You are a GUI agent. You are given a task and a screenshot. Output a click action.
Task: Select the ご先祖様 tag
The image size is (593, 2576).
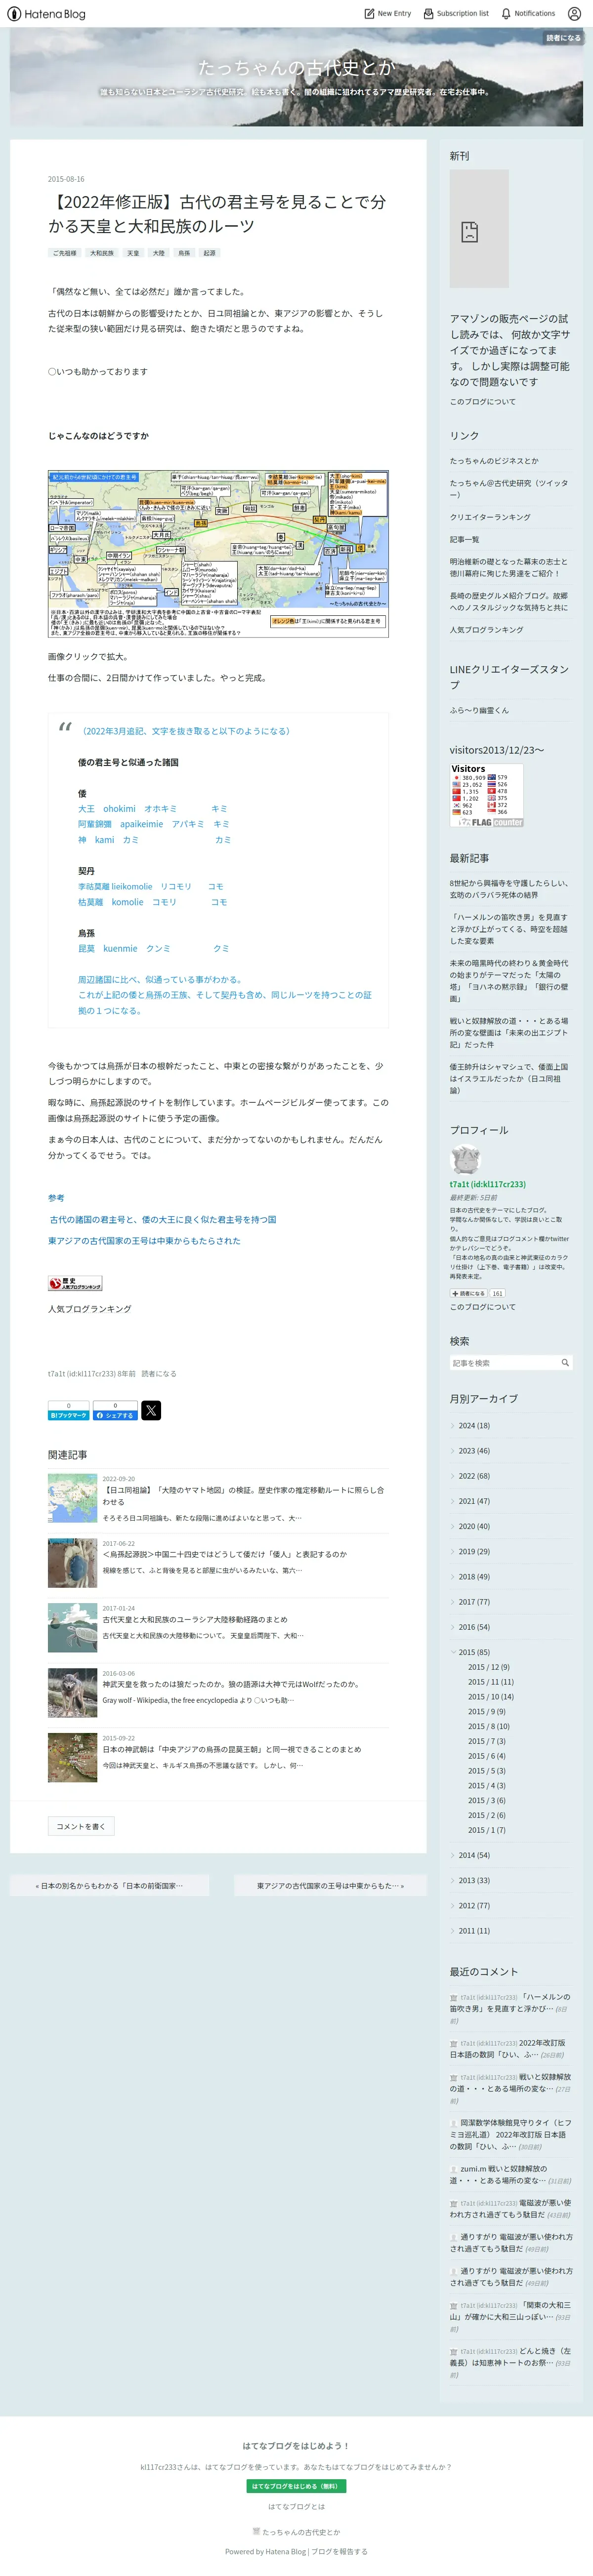coord(64,253)
